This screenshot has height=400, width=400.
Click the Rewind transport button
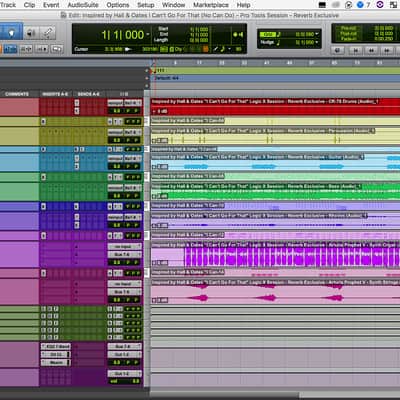(x=371, y=50)
